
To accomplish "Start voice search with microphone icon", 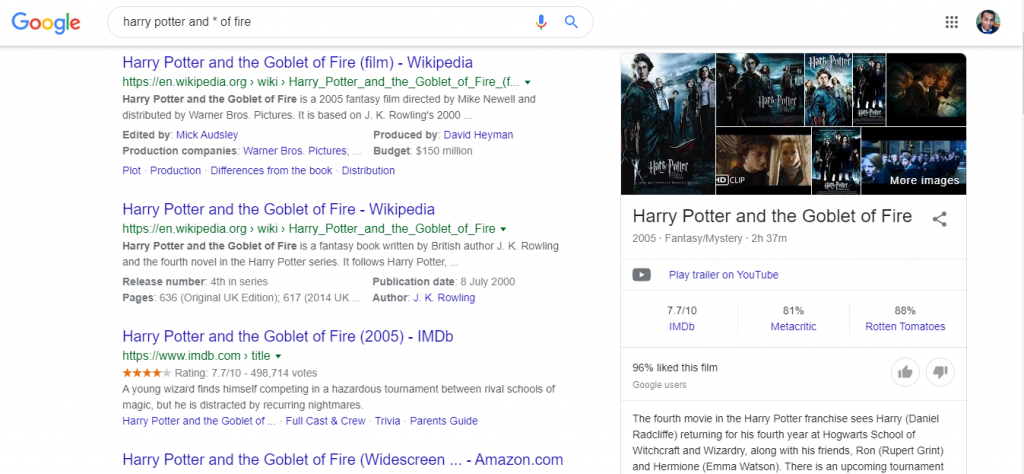I will tap(541, 22).
